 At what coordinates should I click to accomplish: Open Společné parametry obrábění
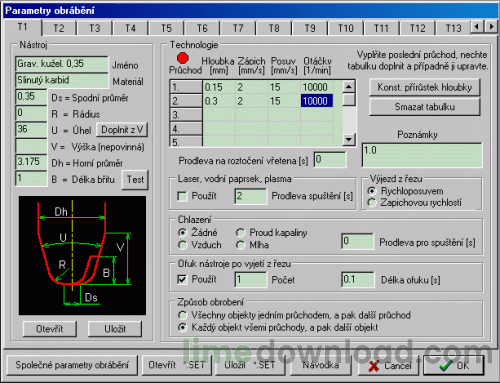tap(72, 365)
